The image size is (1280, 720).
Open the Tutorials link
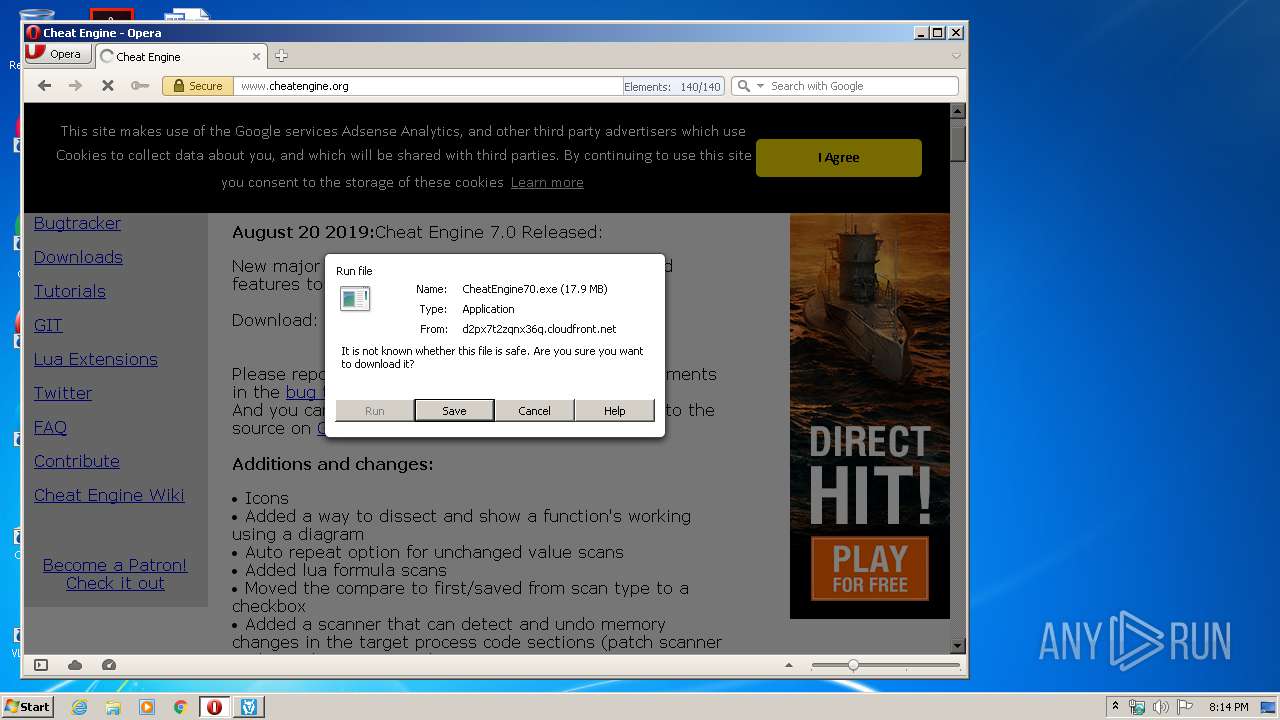[x=69, y=291]
